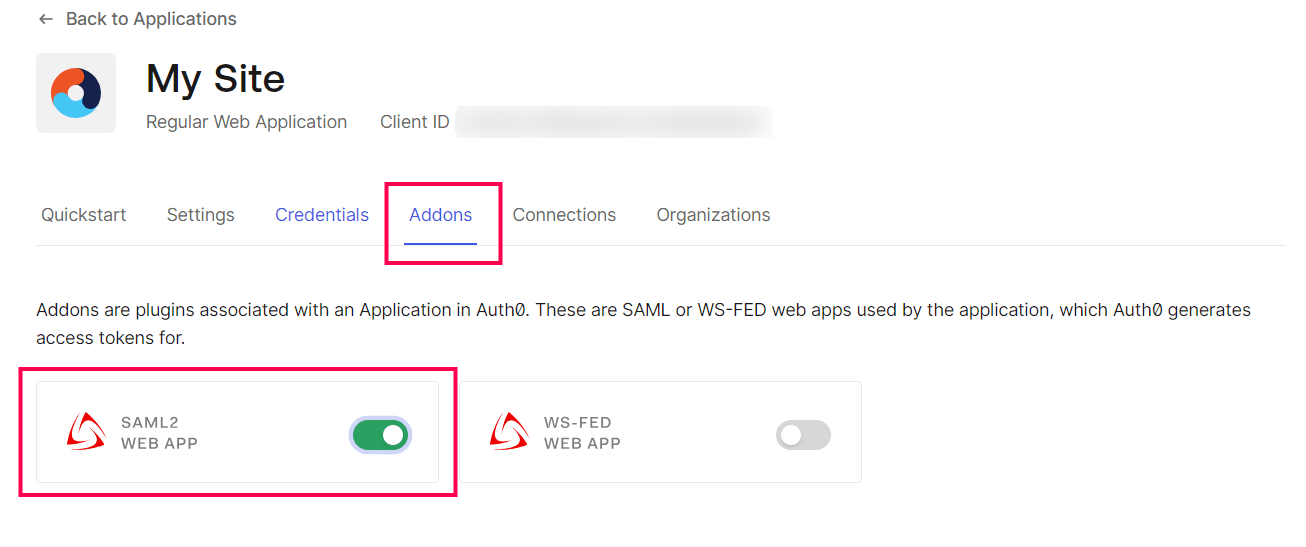Disable the SAML2 Web App toggle

(381, 435)
